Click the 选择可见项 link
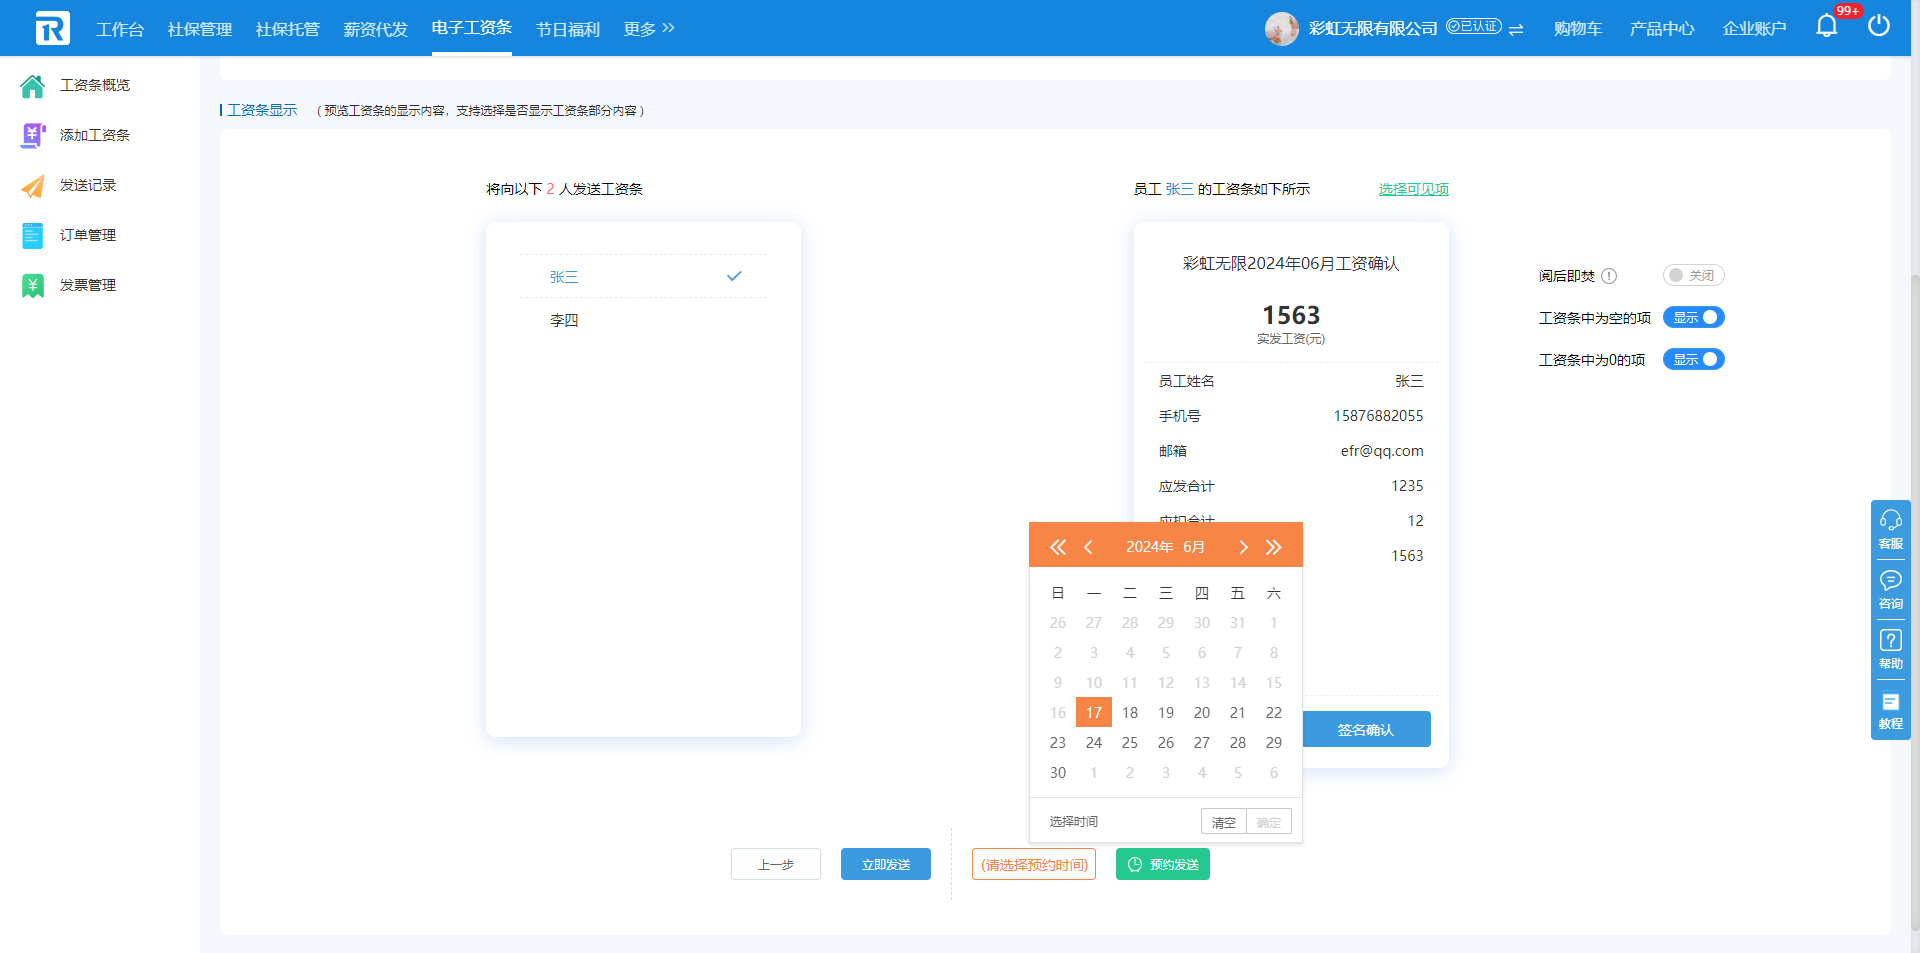 click(x=1413, y=189)
